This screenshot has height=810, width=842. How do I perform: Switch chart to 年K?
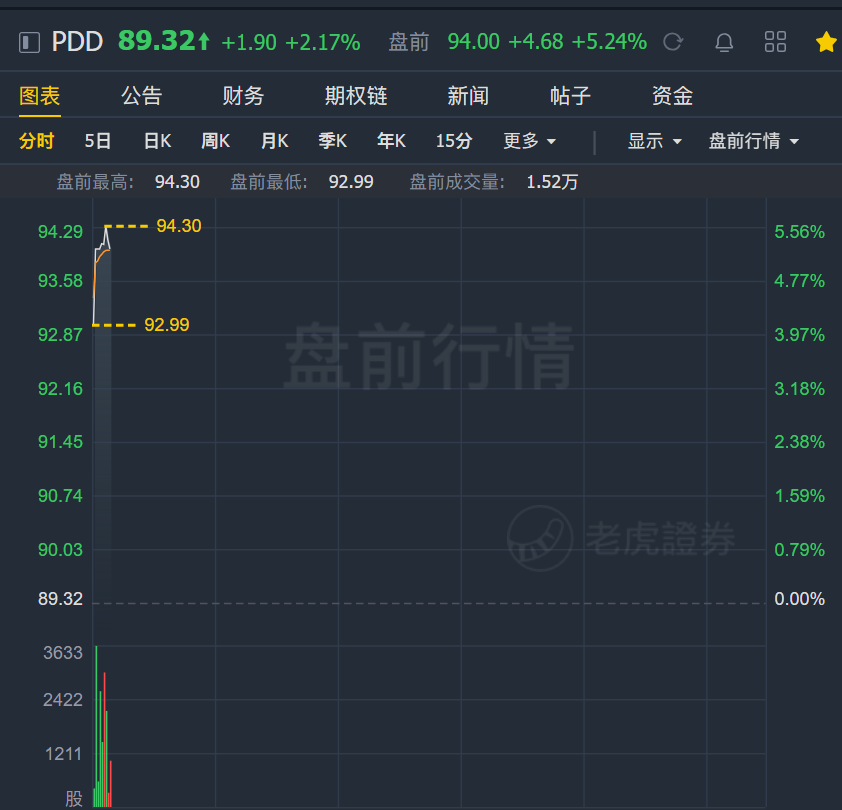click(391, 141)
